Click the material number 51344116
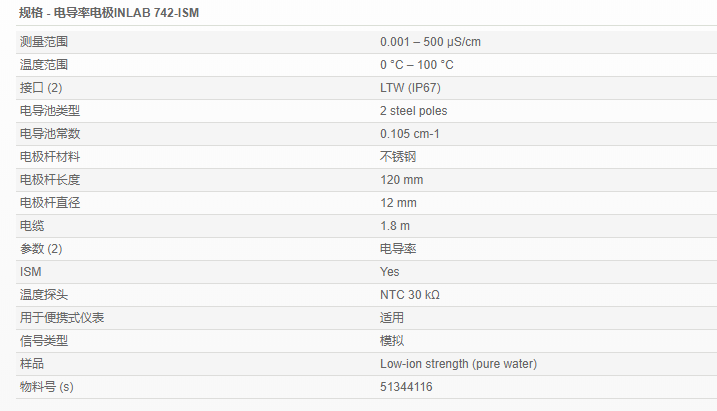The width and height of the screenshot is (717, 411). coord(406,386)
